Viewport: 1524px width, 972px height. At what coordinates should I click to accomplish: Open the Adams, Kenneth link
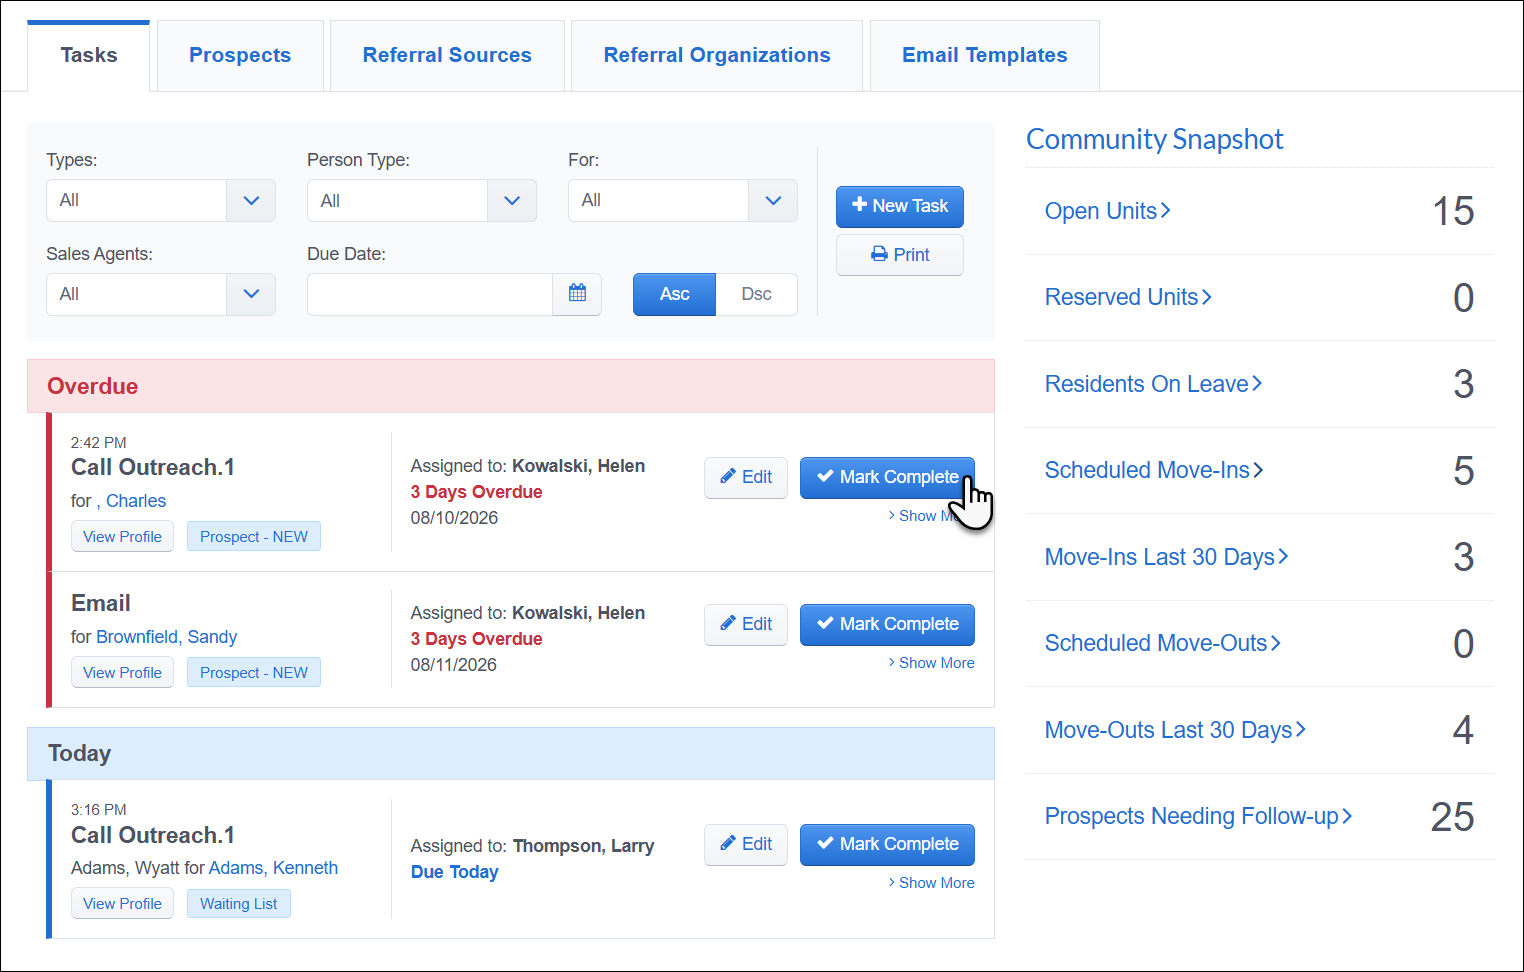[273, 868]
